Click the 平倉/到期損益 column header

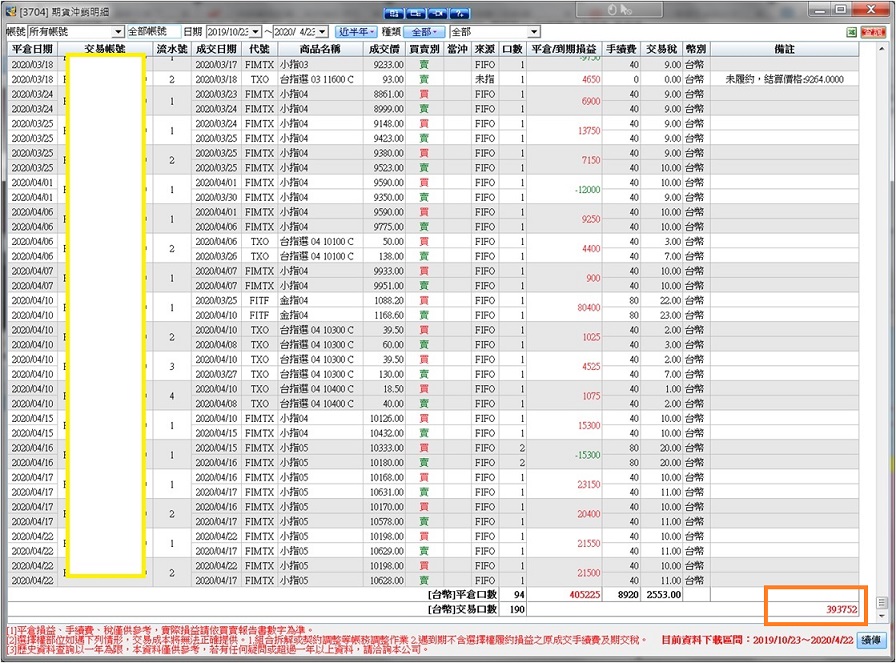[x=564, y=49]
